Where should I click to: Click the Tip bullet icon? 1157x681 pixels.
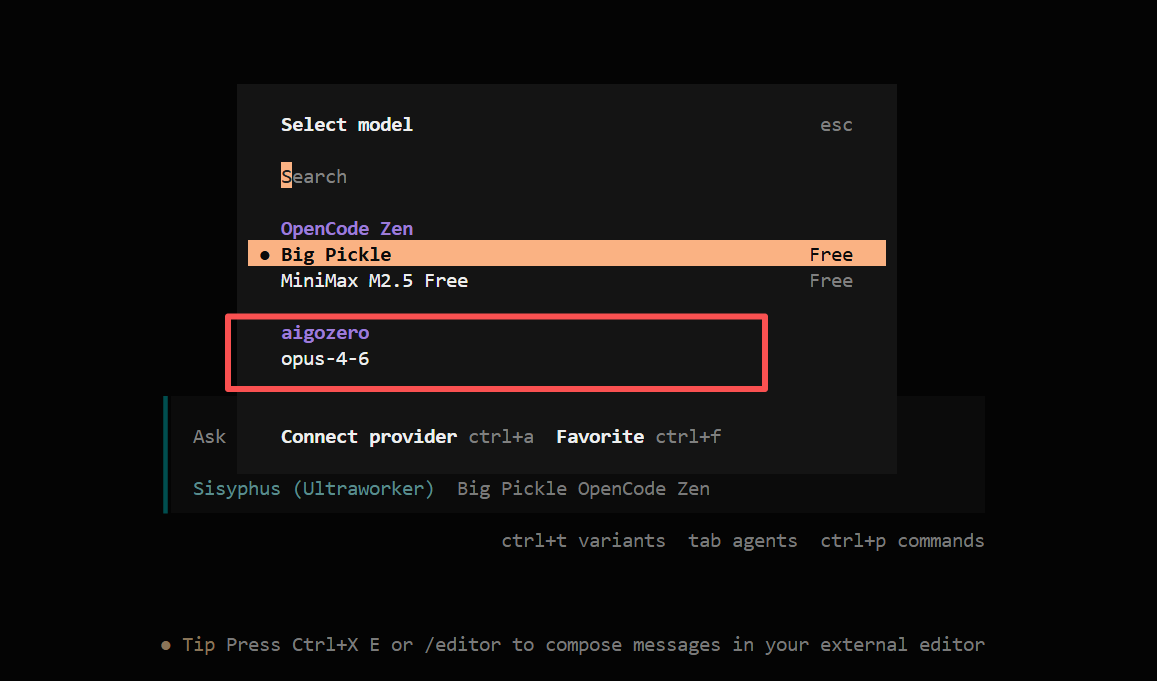click(166, 645)
